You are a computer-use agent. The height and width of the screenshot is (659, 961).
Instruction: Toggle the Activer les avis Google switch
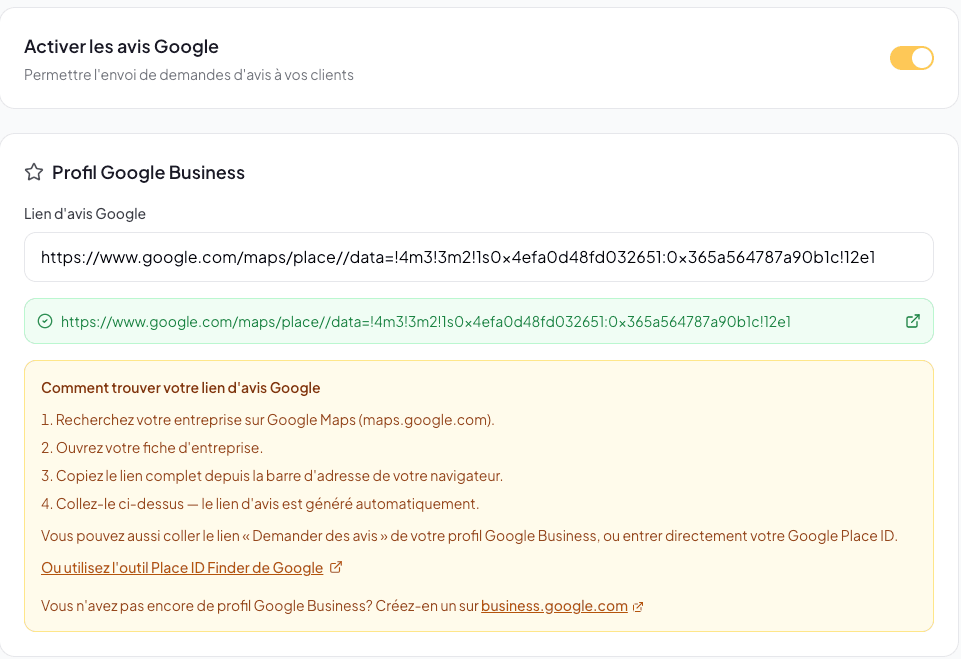[x=911, y=58]
